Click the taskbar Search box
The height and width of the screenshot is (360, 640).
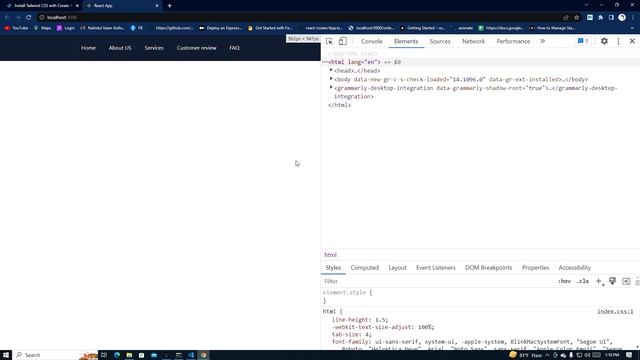pyautogui.click(x=55, y=355)
